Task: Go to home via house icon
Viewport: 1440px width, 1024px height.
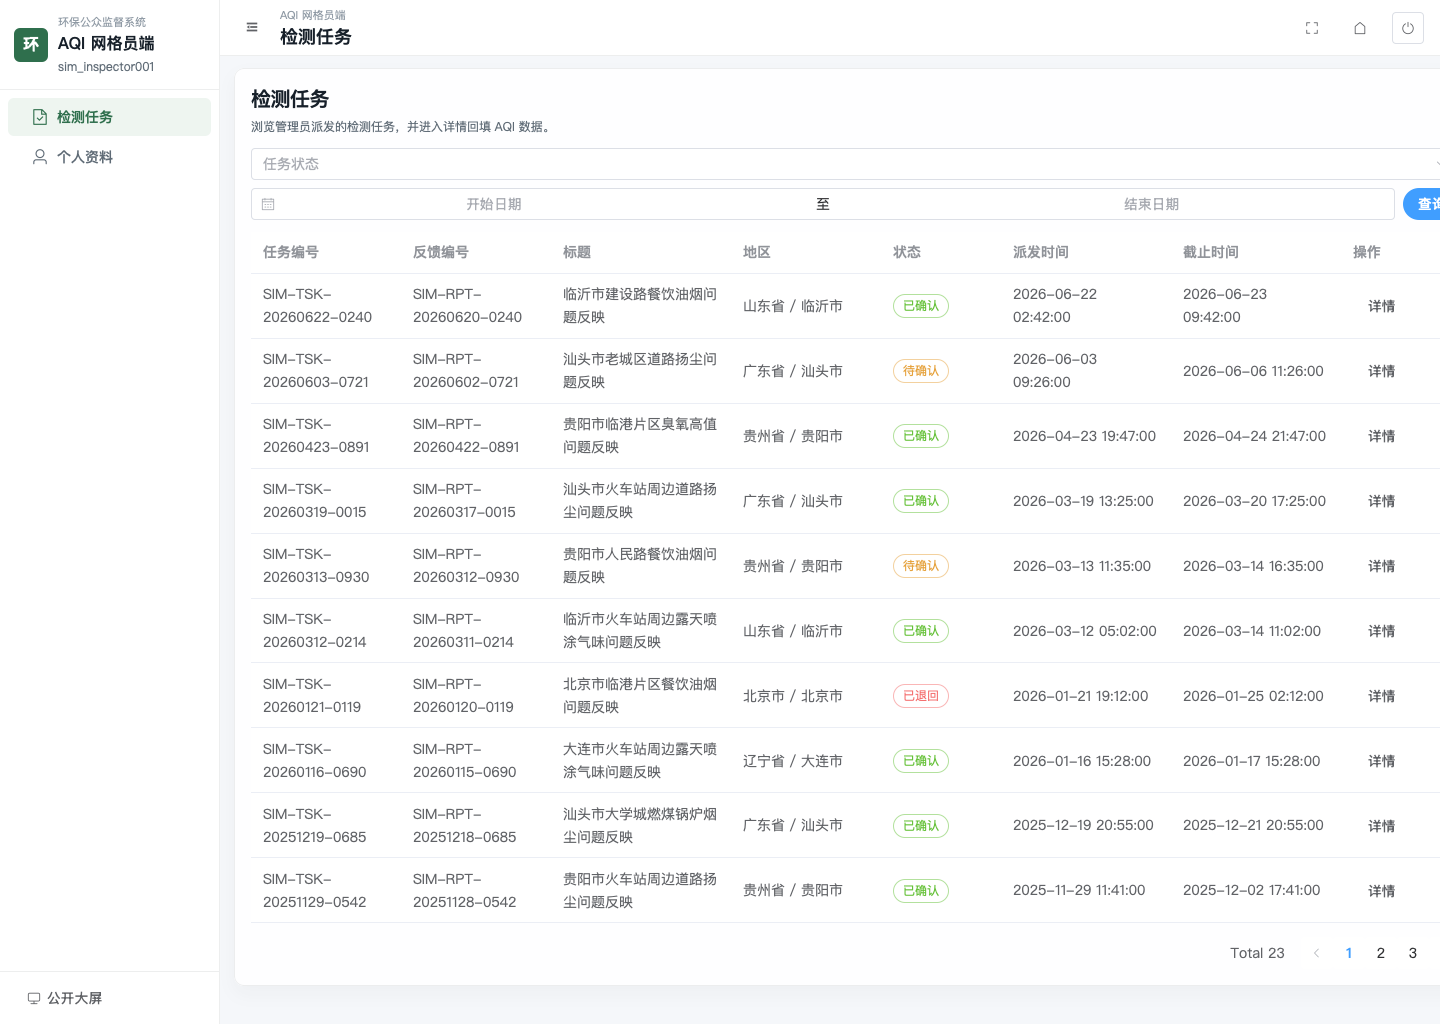Action: click(x=1360, y=28)
